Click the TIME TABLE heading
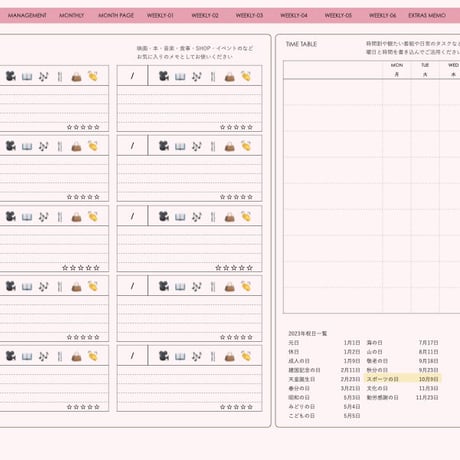 (301, 44)
